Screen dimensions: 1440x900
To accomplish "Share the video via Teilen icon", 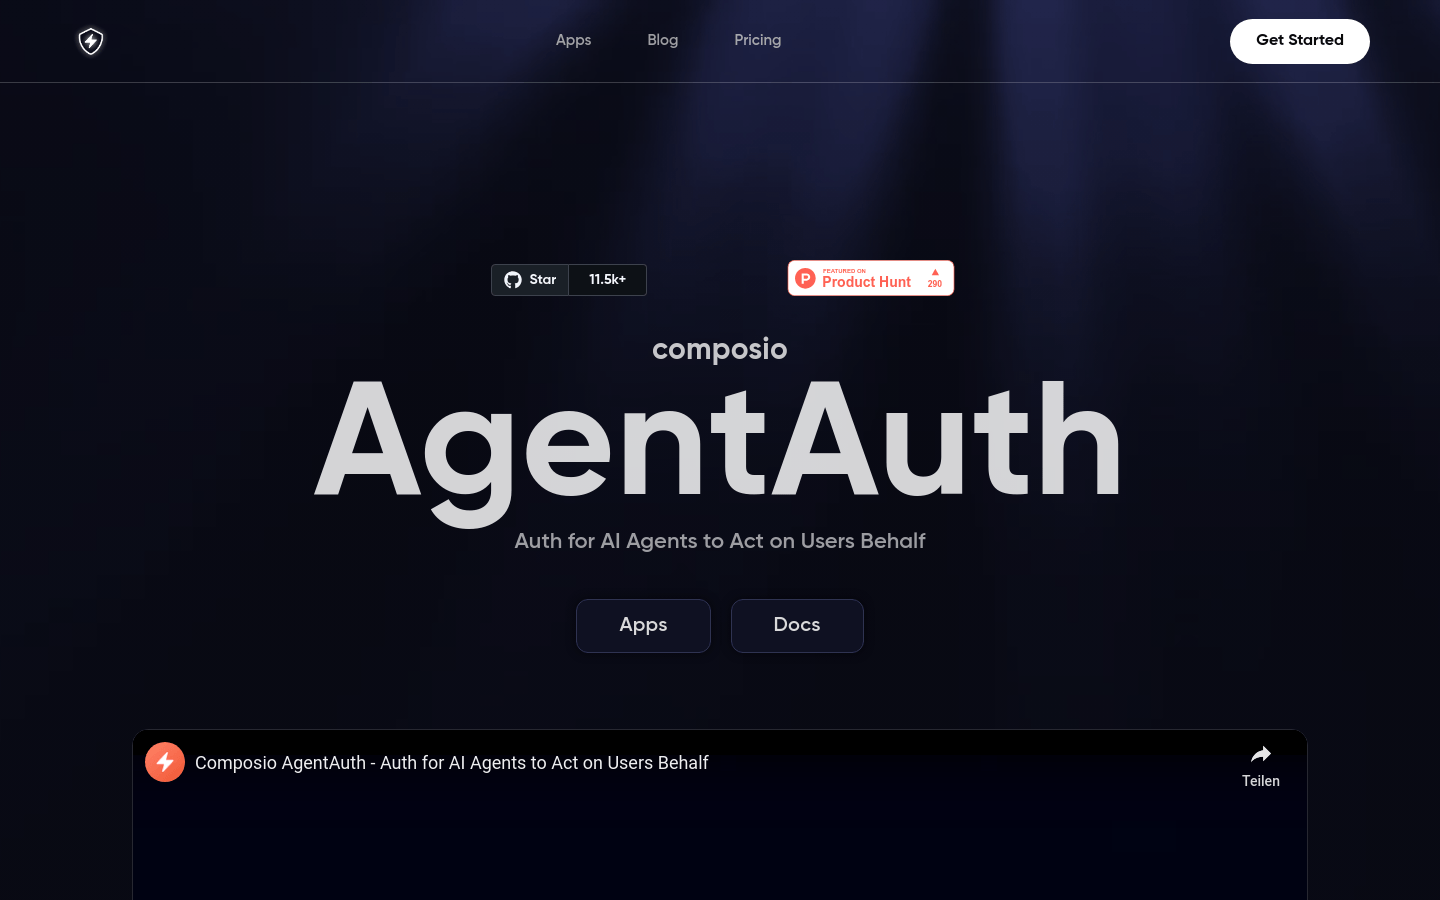I will coord(1260,766).
